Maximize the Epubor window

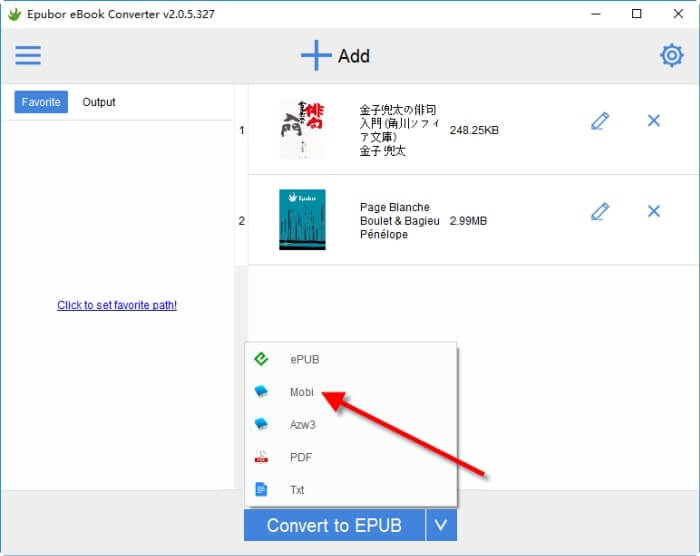point(637,14)
